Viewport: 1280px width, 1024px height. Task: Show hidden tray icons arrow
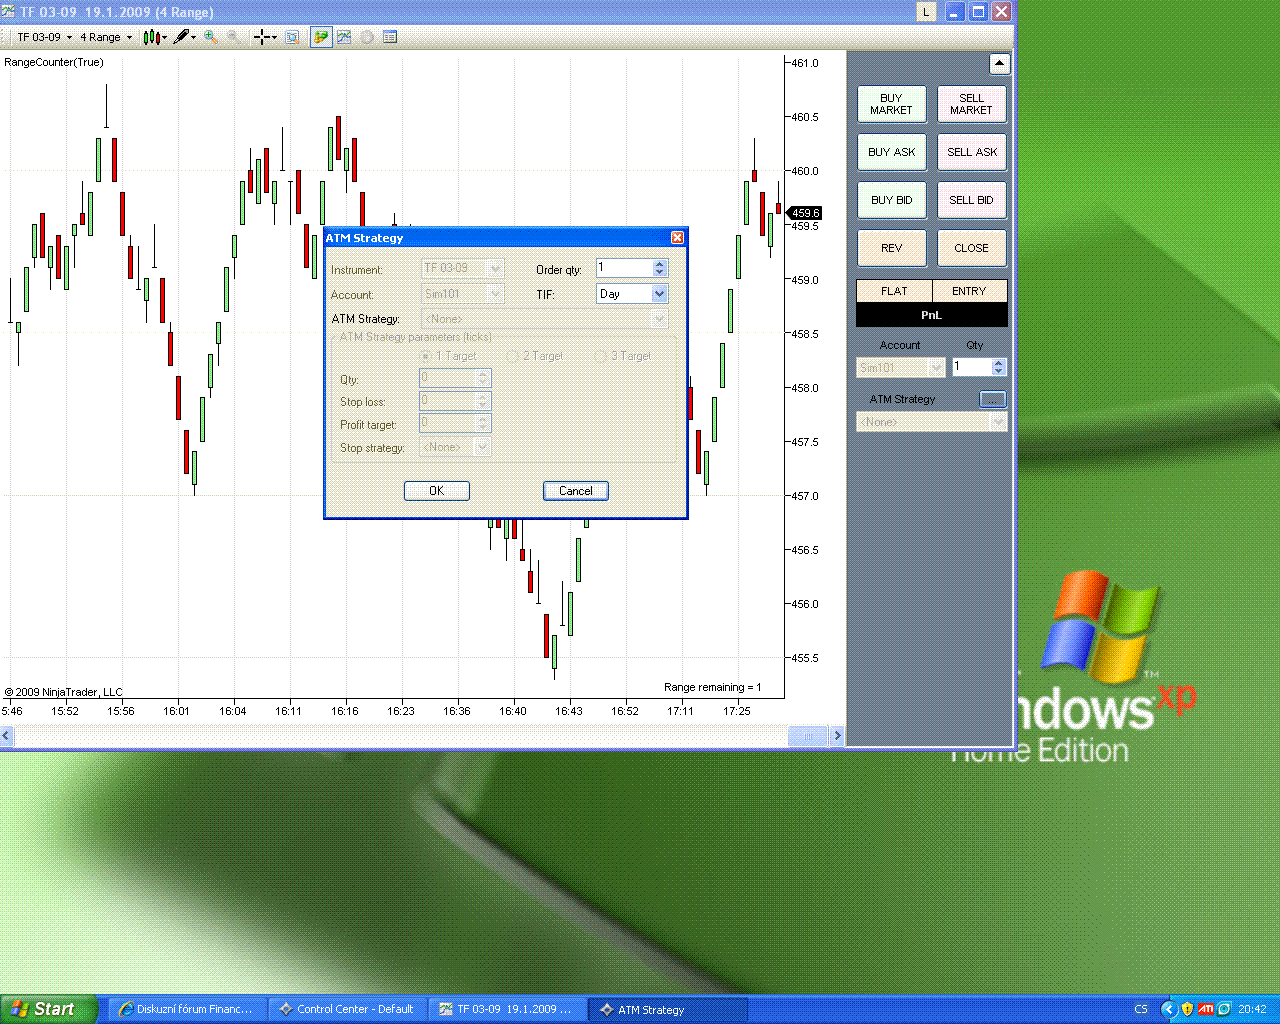tap(1167, 1009)
